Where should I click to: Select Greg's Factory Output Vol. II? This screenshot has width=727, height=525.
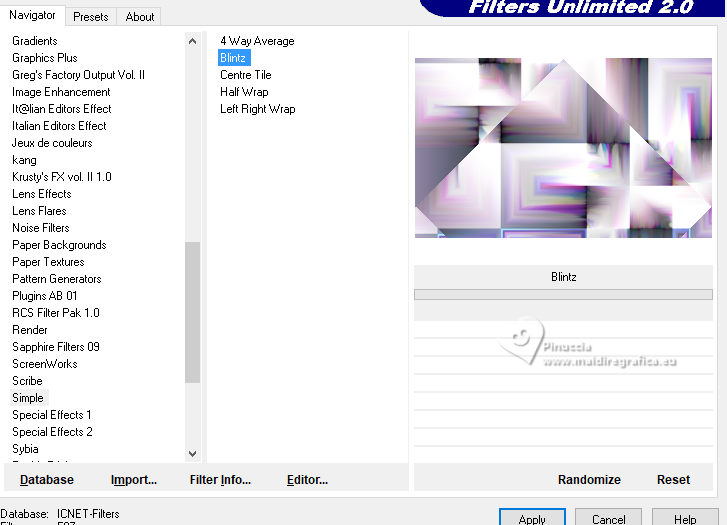[x=78, y=75]
